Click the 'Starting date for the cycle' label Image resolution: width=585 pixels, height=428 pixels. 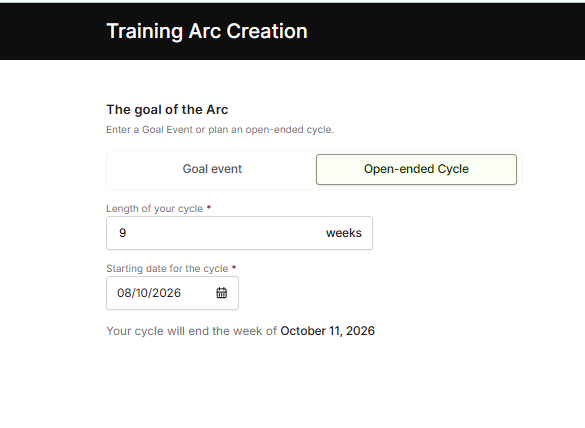tap(167, 268)
